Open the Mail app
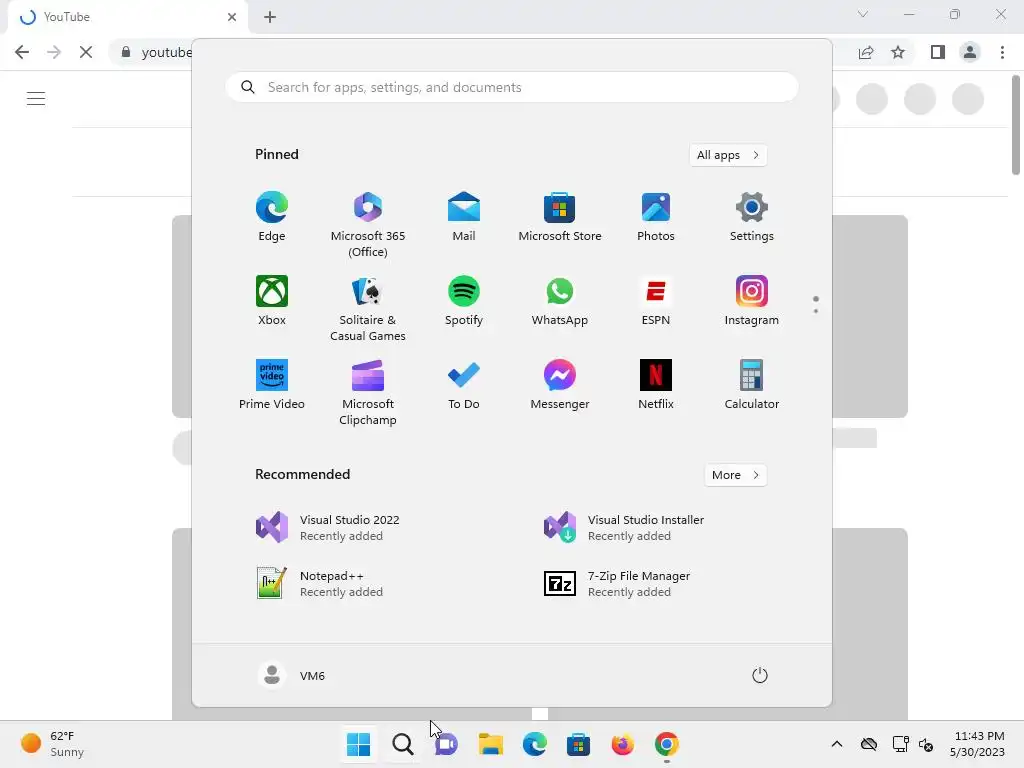Screen dimensions: 1024x768 tap(464, 217)
